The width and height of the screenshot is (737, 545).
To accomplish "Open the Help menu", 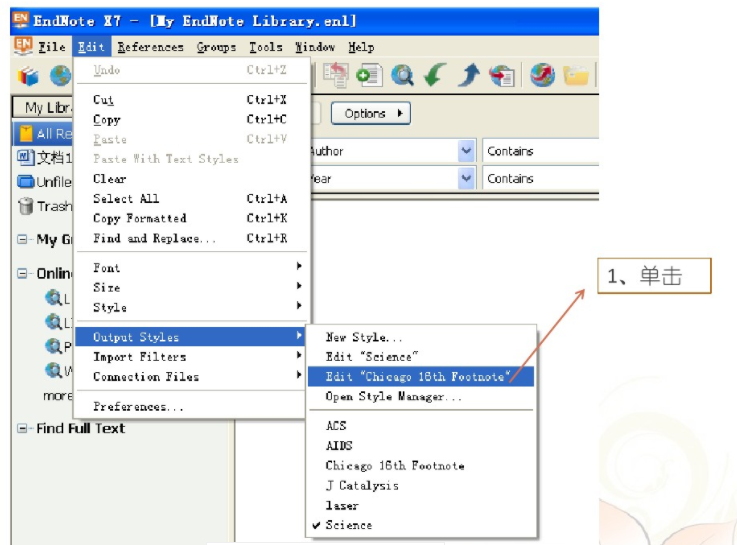I will click(x=361, y=47).
